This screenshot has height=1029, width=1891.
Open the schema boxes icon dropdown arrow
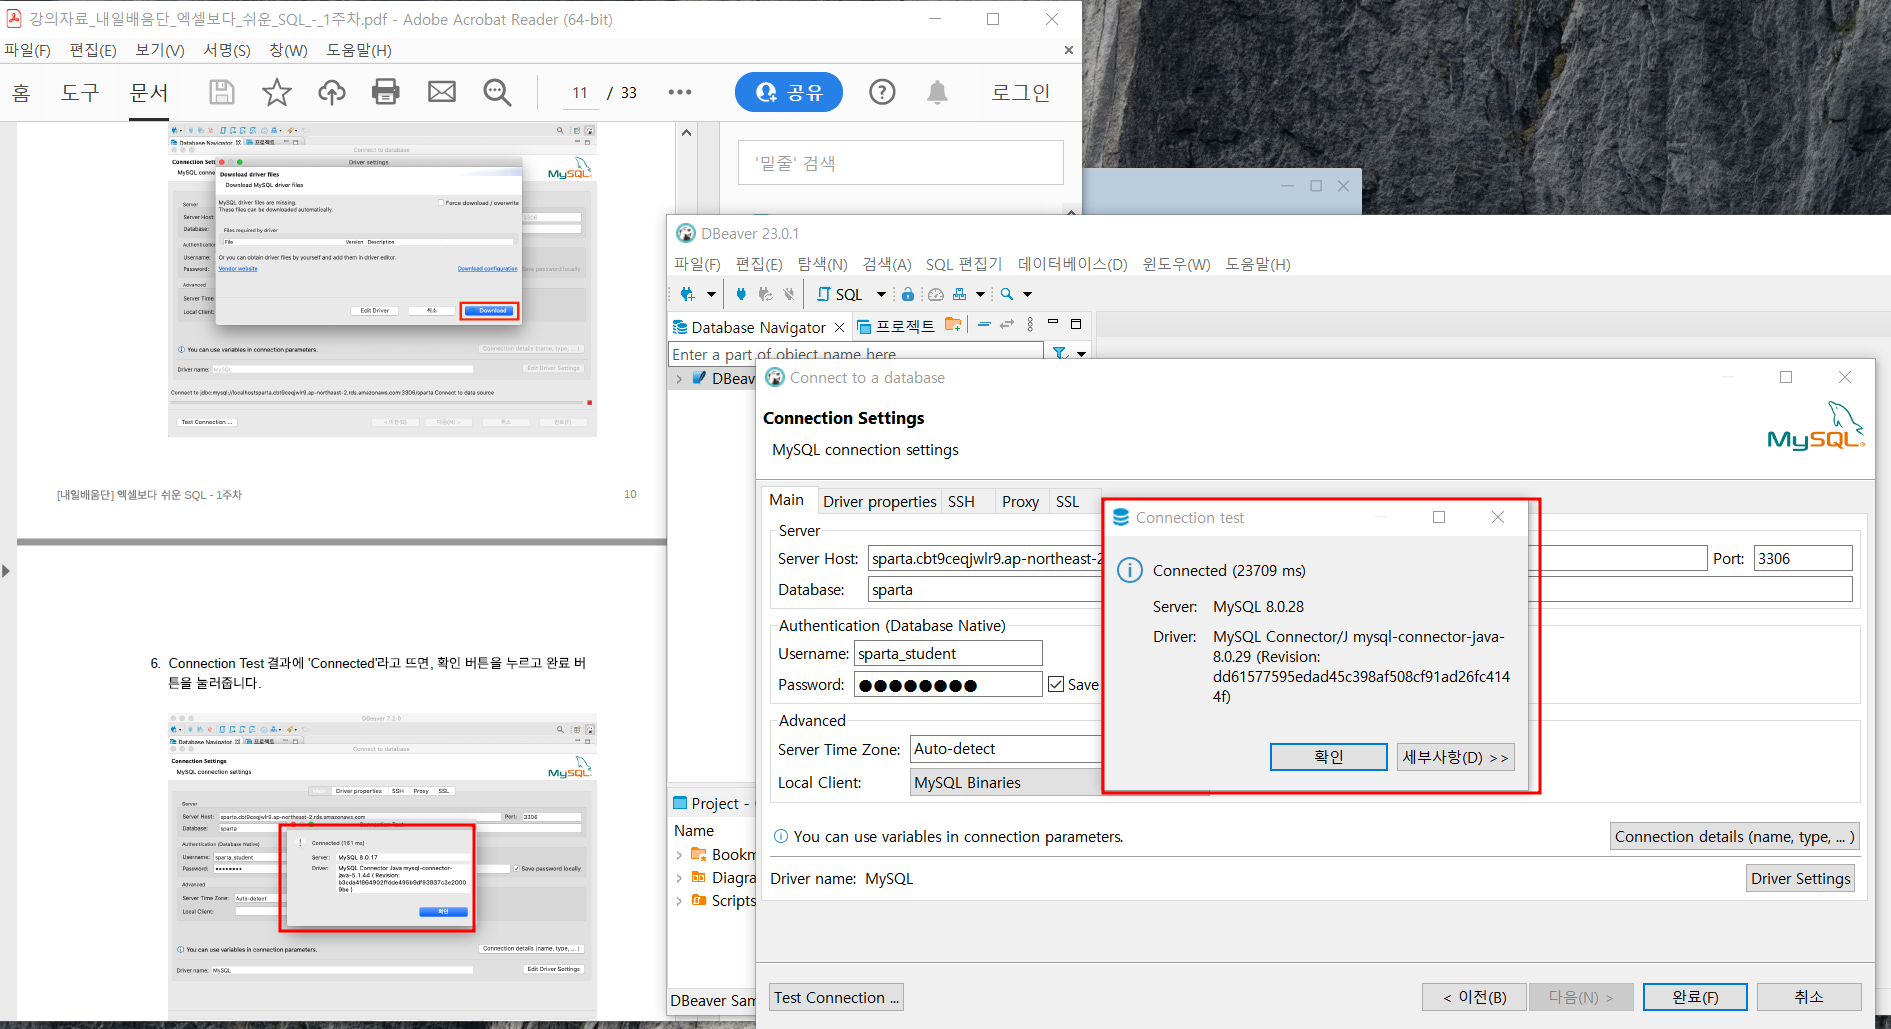pyautogui.click(x=980, y=294)
